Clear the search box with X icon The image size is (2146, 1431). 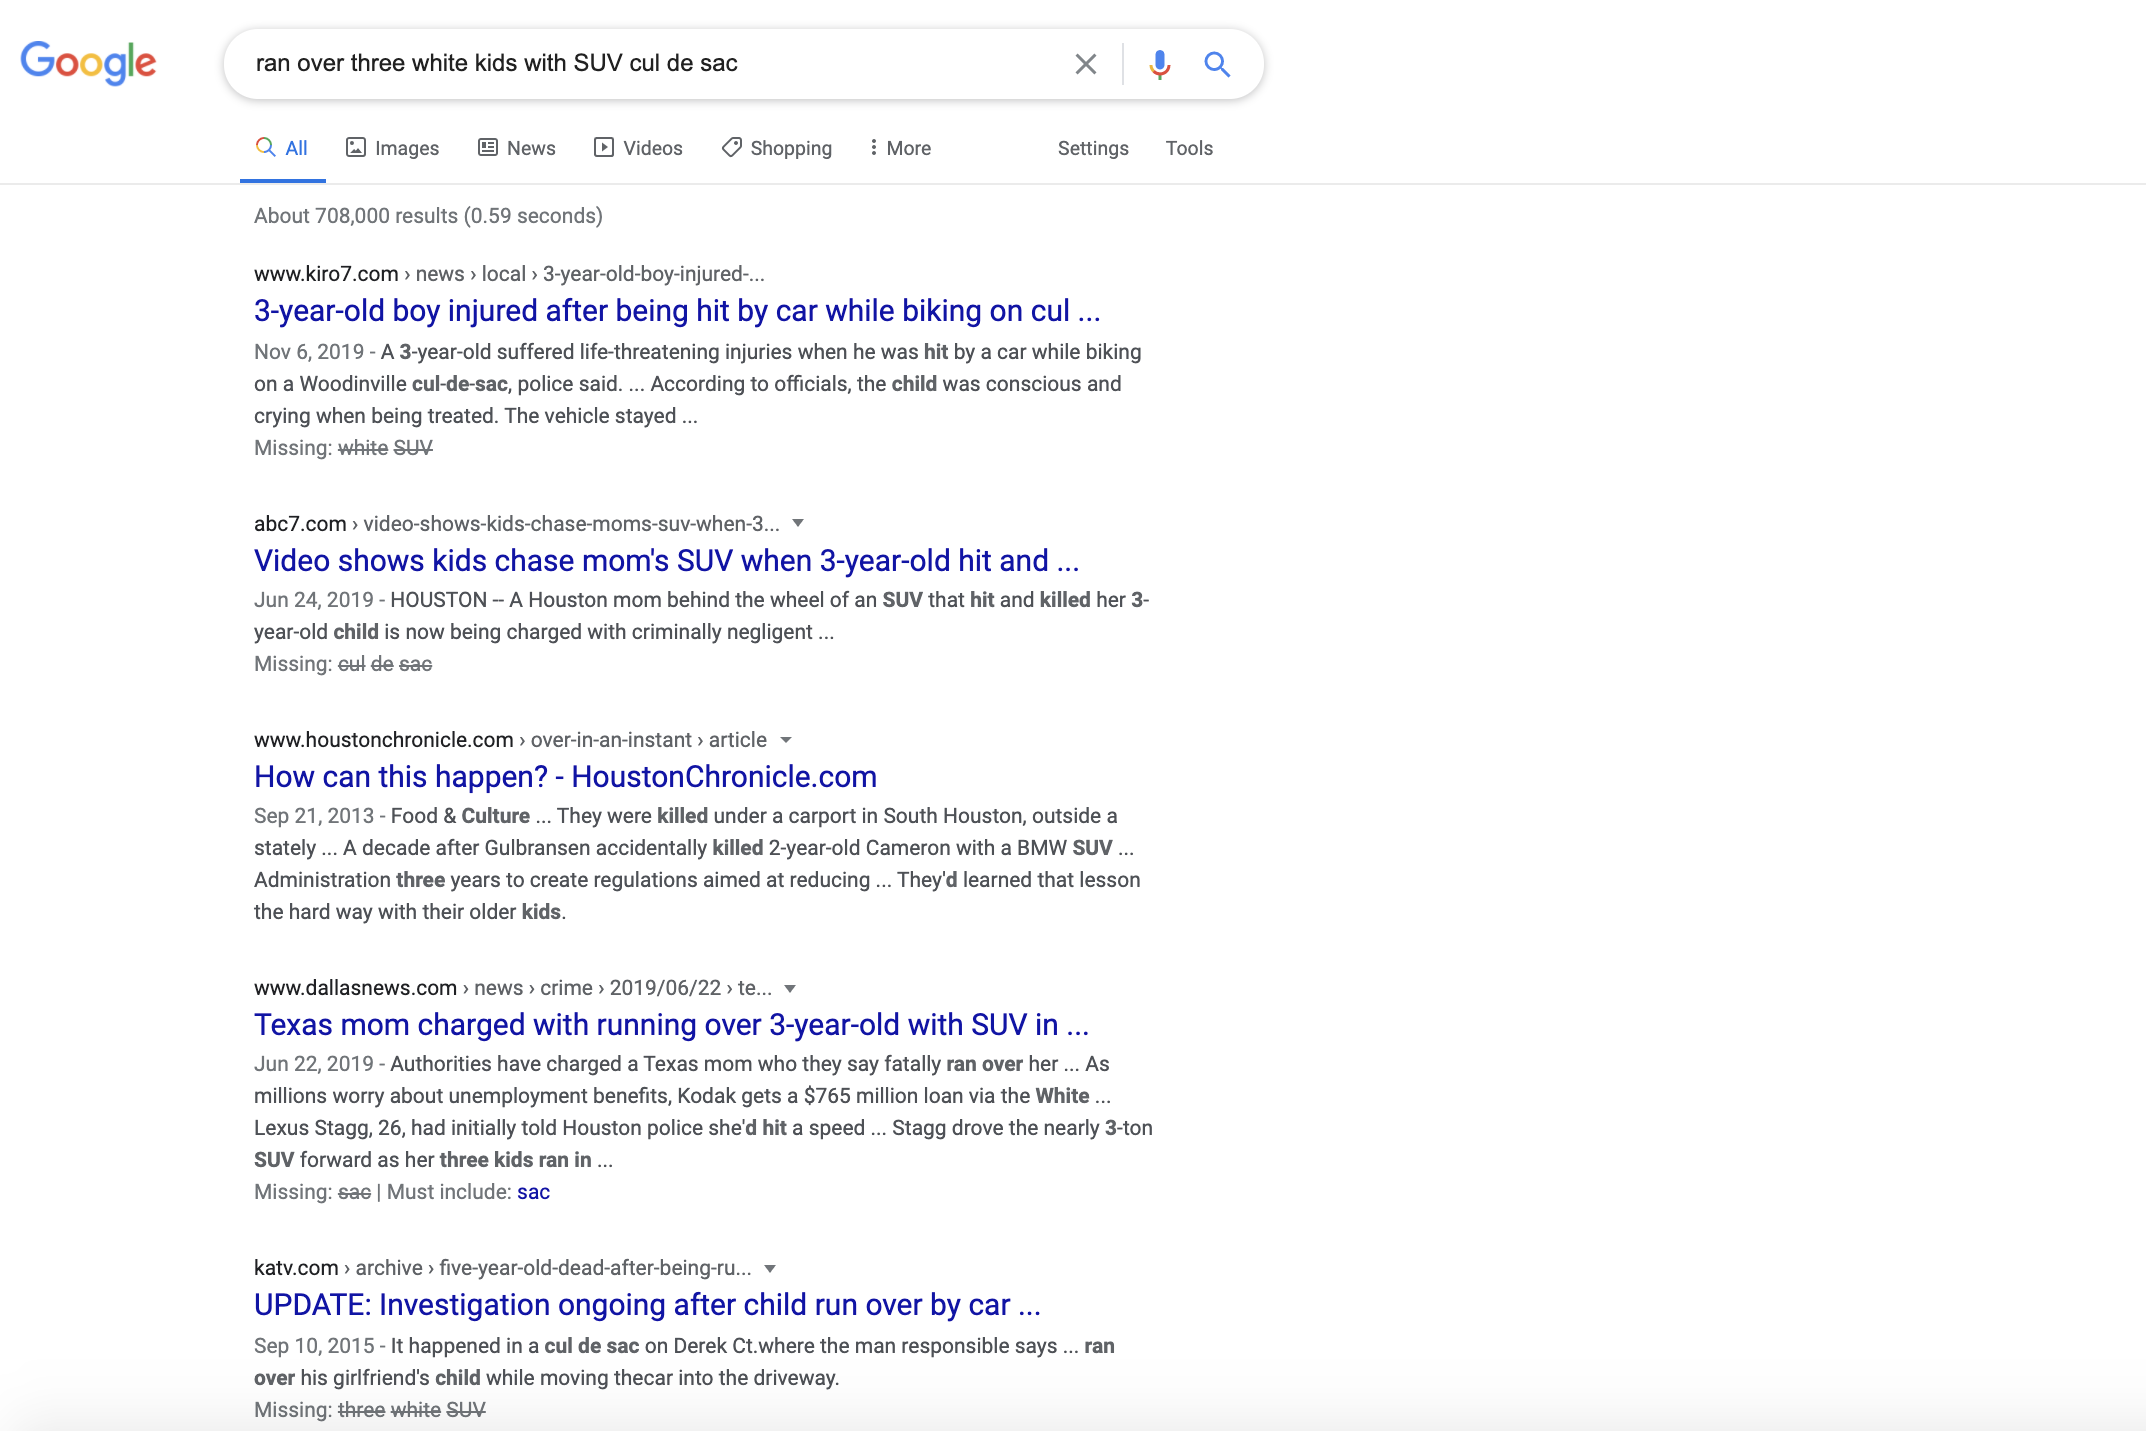[1085, 64]
